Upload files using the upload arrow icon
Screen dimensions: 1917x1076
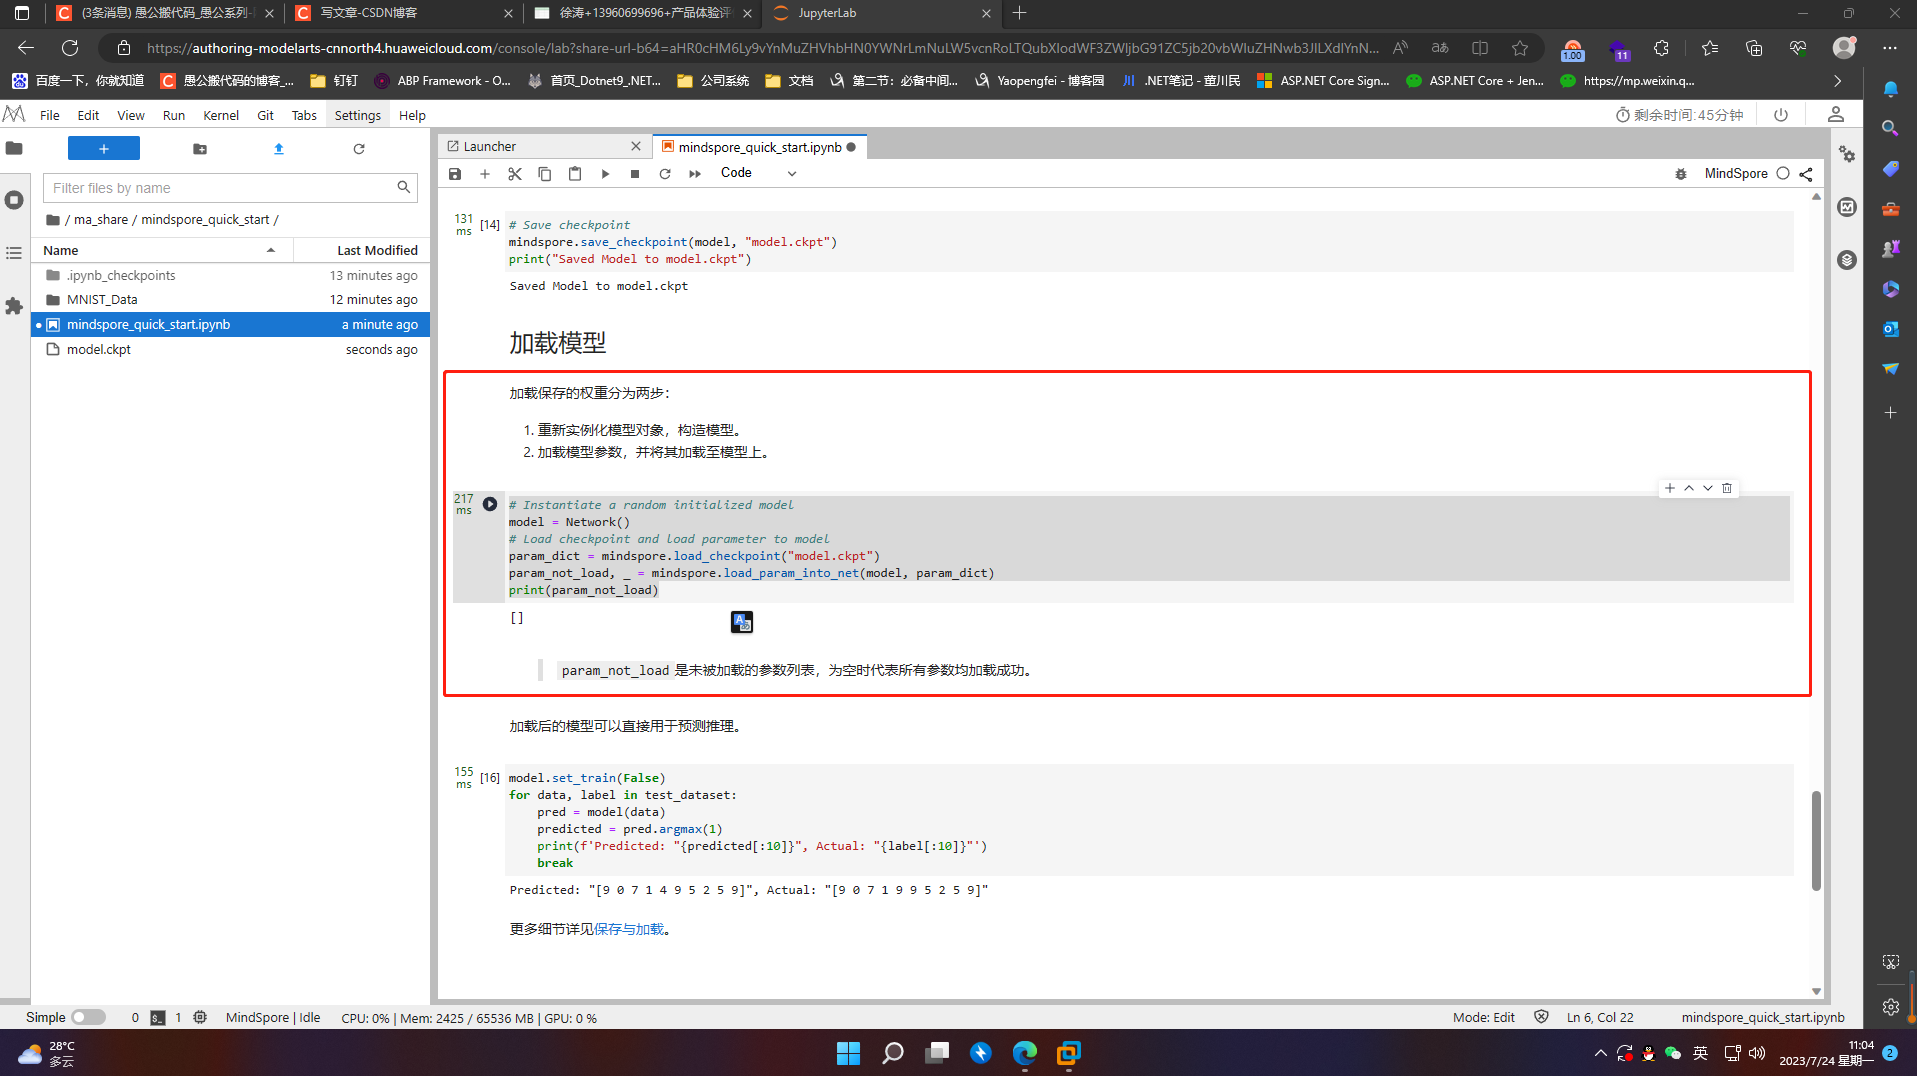pyautogui.click(x=279, y=149)
